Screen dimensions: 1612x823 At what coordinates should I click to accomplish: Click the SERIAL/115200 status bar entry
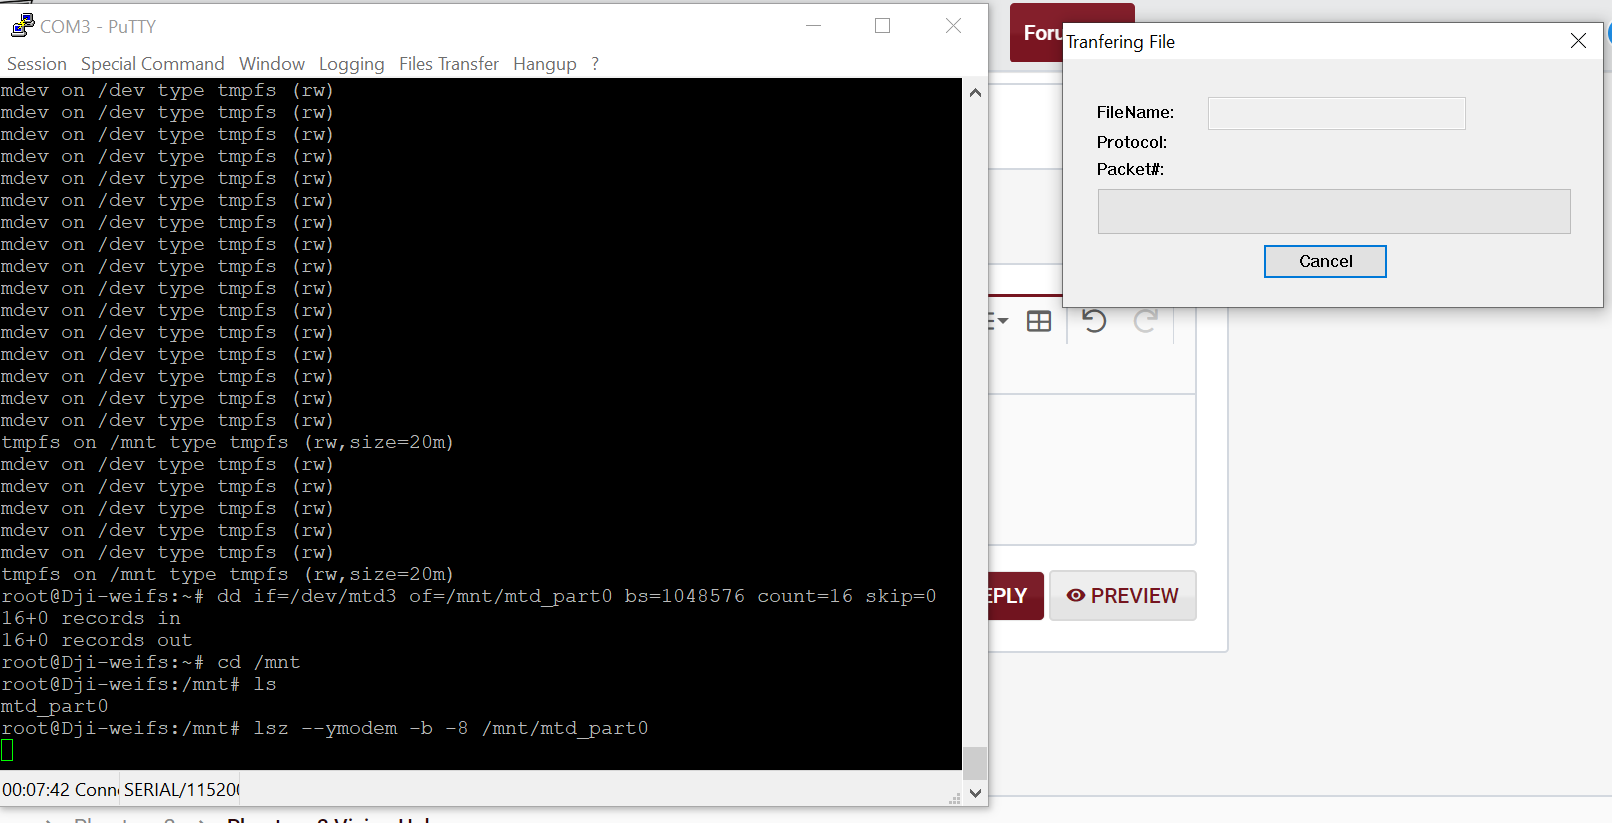[x=181, y=790]
